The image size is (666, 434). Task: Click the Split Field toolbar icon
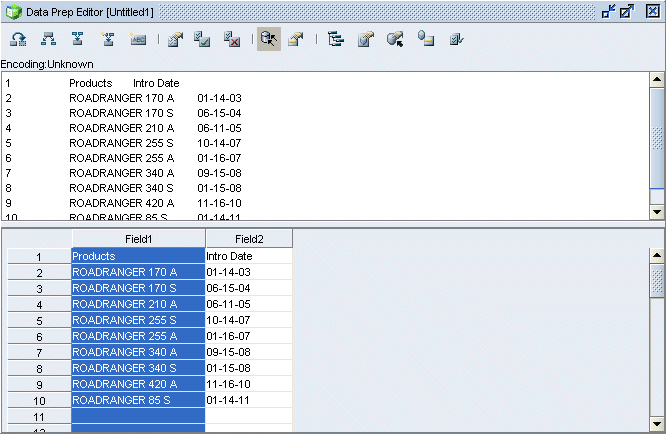(48, 39)
